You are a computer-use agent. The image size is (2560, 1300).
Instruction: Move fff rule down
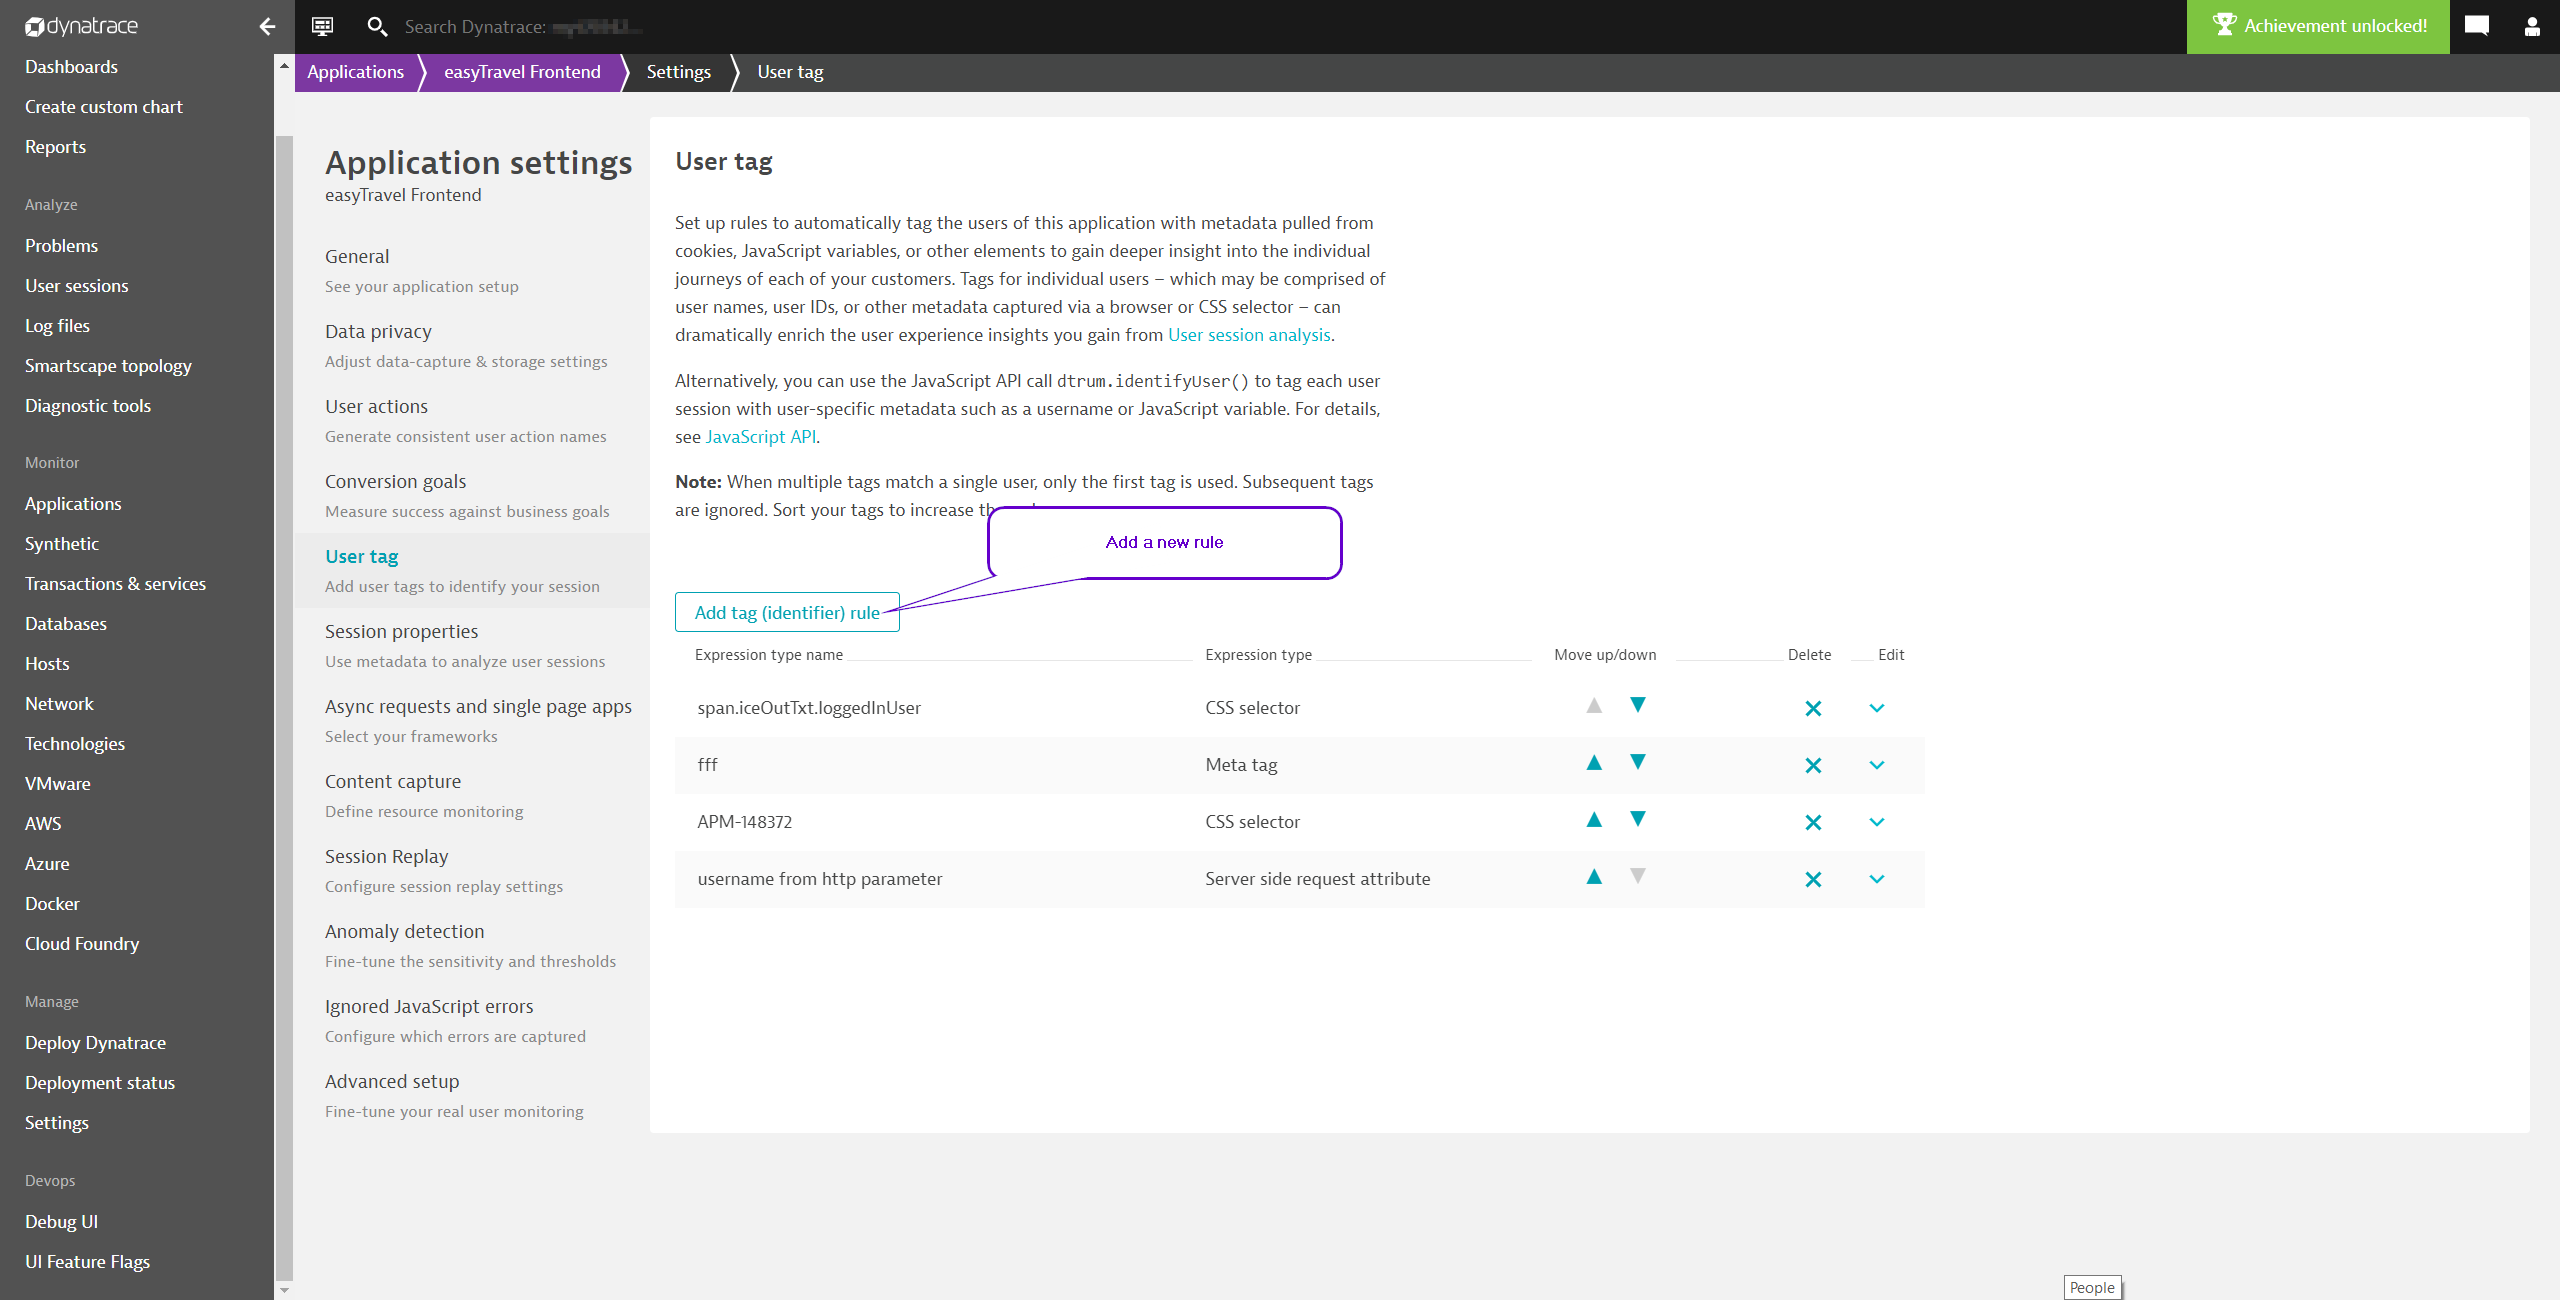click(x=1638, y=762)
